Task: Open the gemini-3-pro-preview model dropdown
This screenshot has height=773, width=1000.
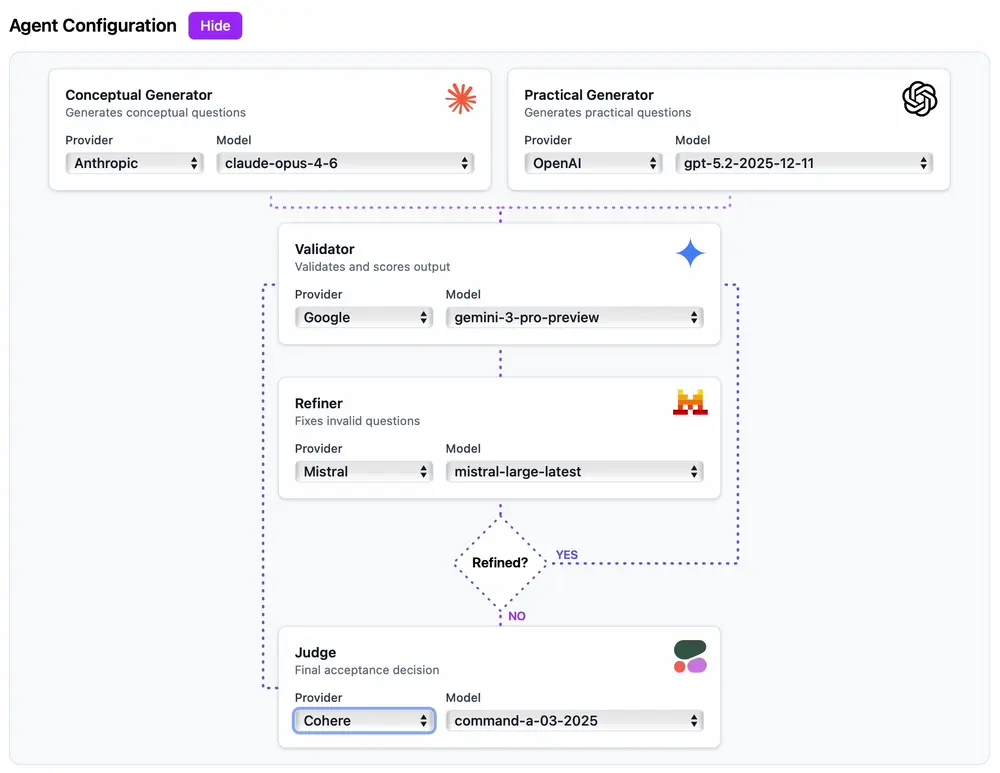Action: (x=574, y=318)
